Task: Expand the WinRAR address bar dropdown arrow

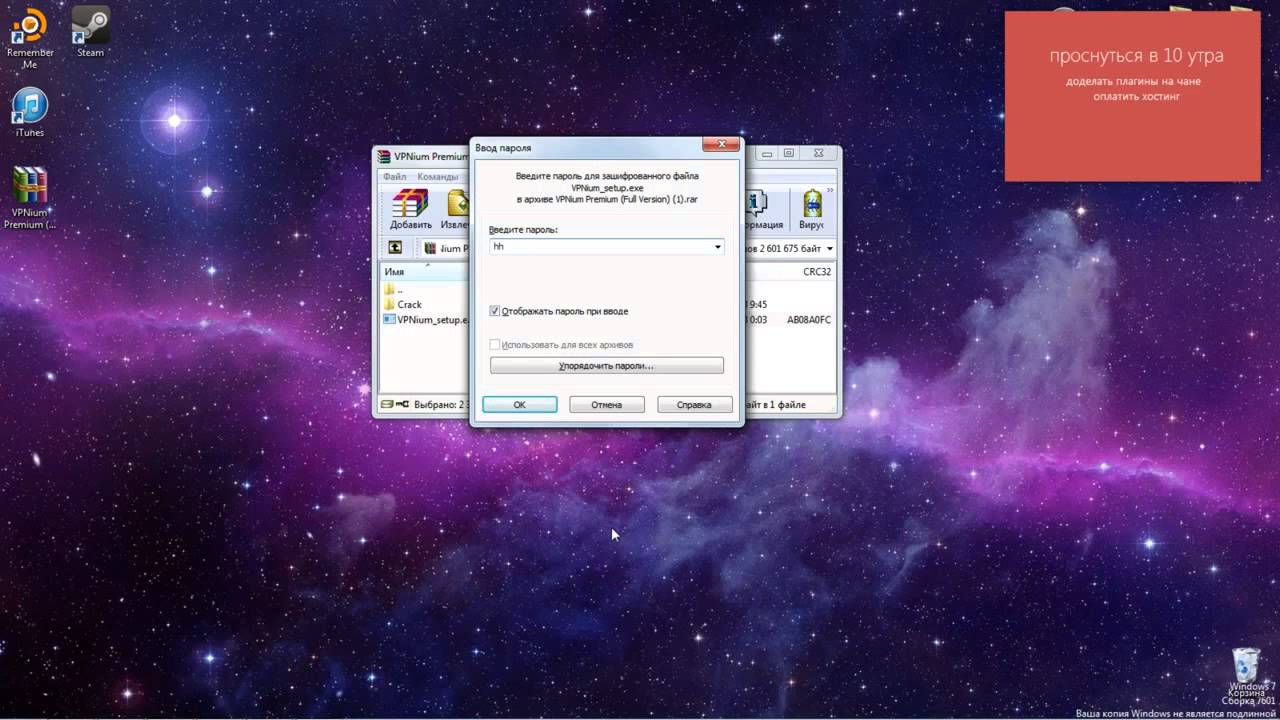Action: pyautogui.click(x=829, y=248)
